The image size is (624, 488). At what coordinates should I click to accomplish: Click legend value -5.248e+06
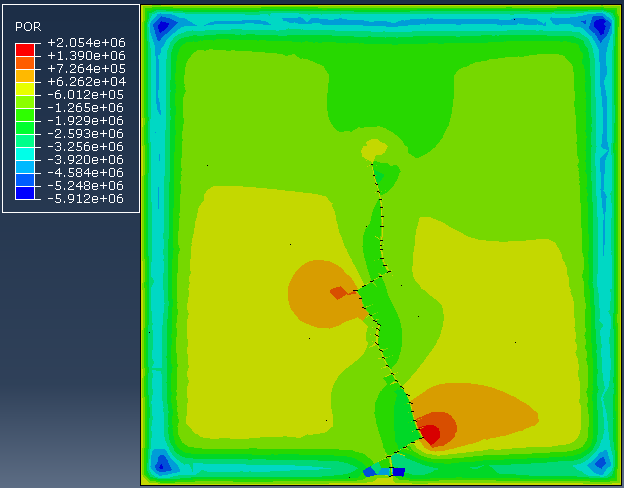coord(85,186)
